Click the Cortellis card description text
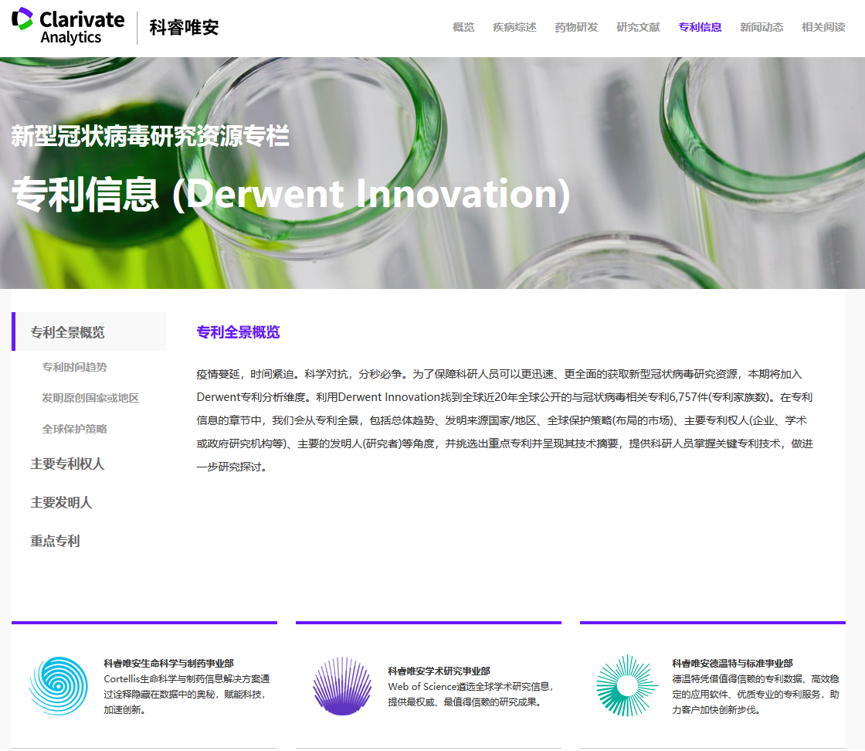Image resolution: width=865 pixels, height=751 pixels. (x=187, y=694)
